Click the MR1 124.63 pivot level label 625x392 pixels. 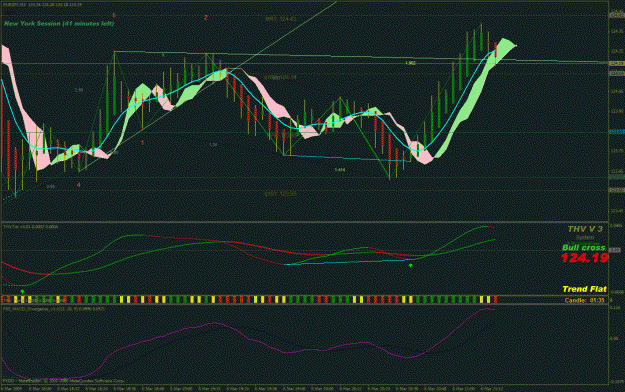coord(281,19)
